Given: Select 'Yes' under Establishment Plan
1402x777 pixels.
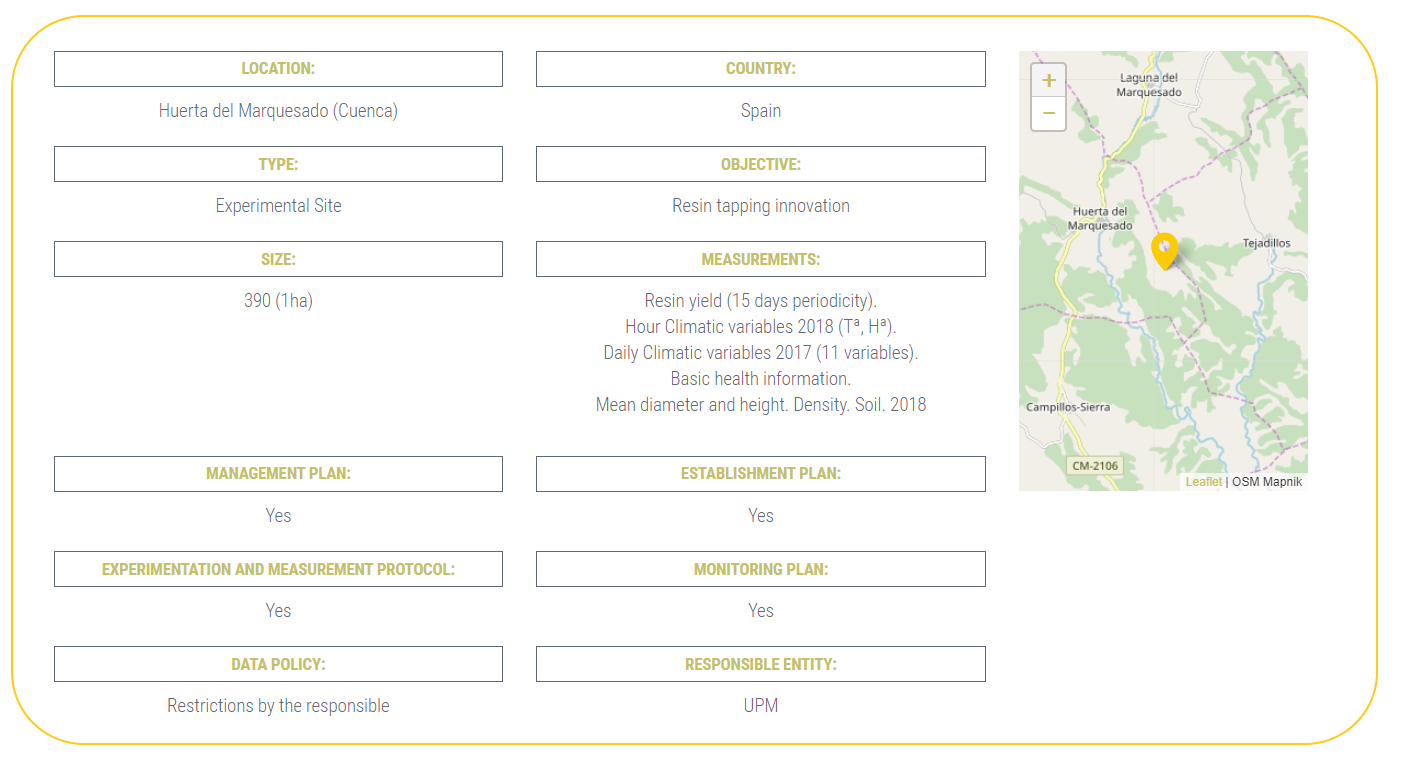Looking at the screenshot, I should [x=761, y=516].
